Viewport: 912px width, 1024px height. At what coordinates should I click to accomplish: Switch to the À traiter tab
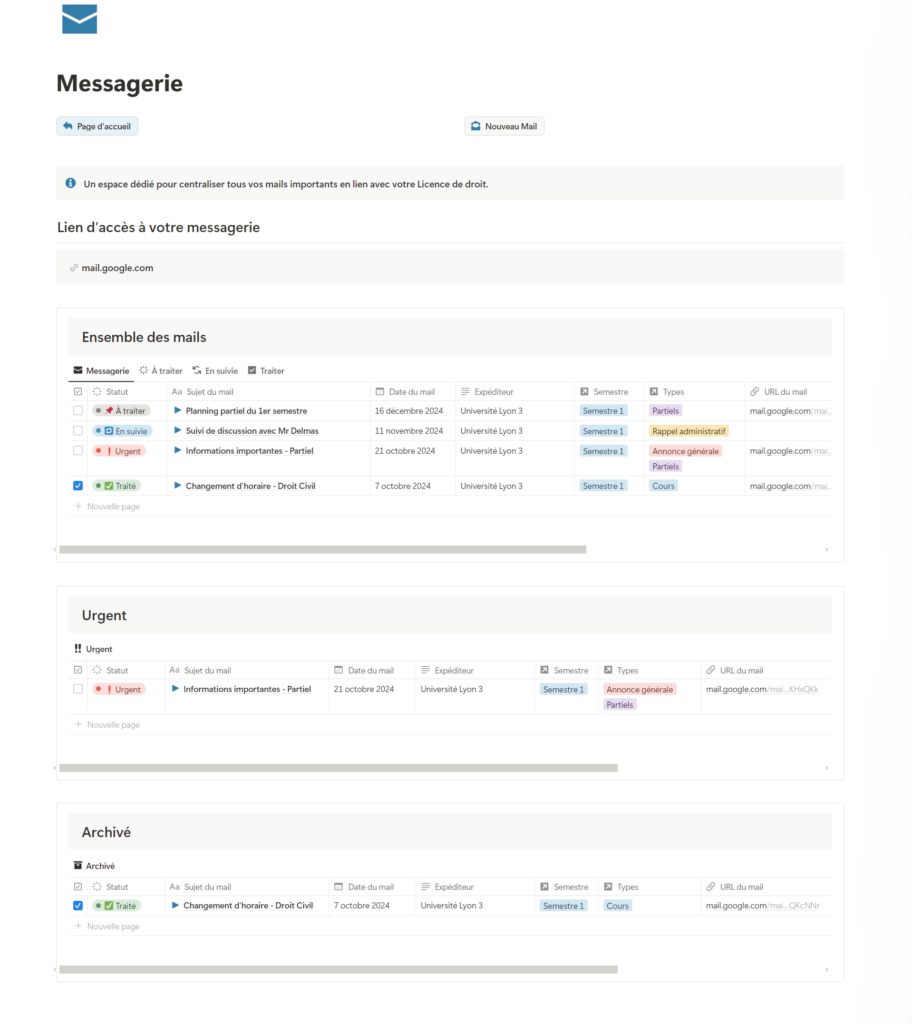coord(161,371)
